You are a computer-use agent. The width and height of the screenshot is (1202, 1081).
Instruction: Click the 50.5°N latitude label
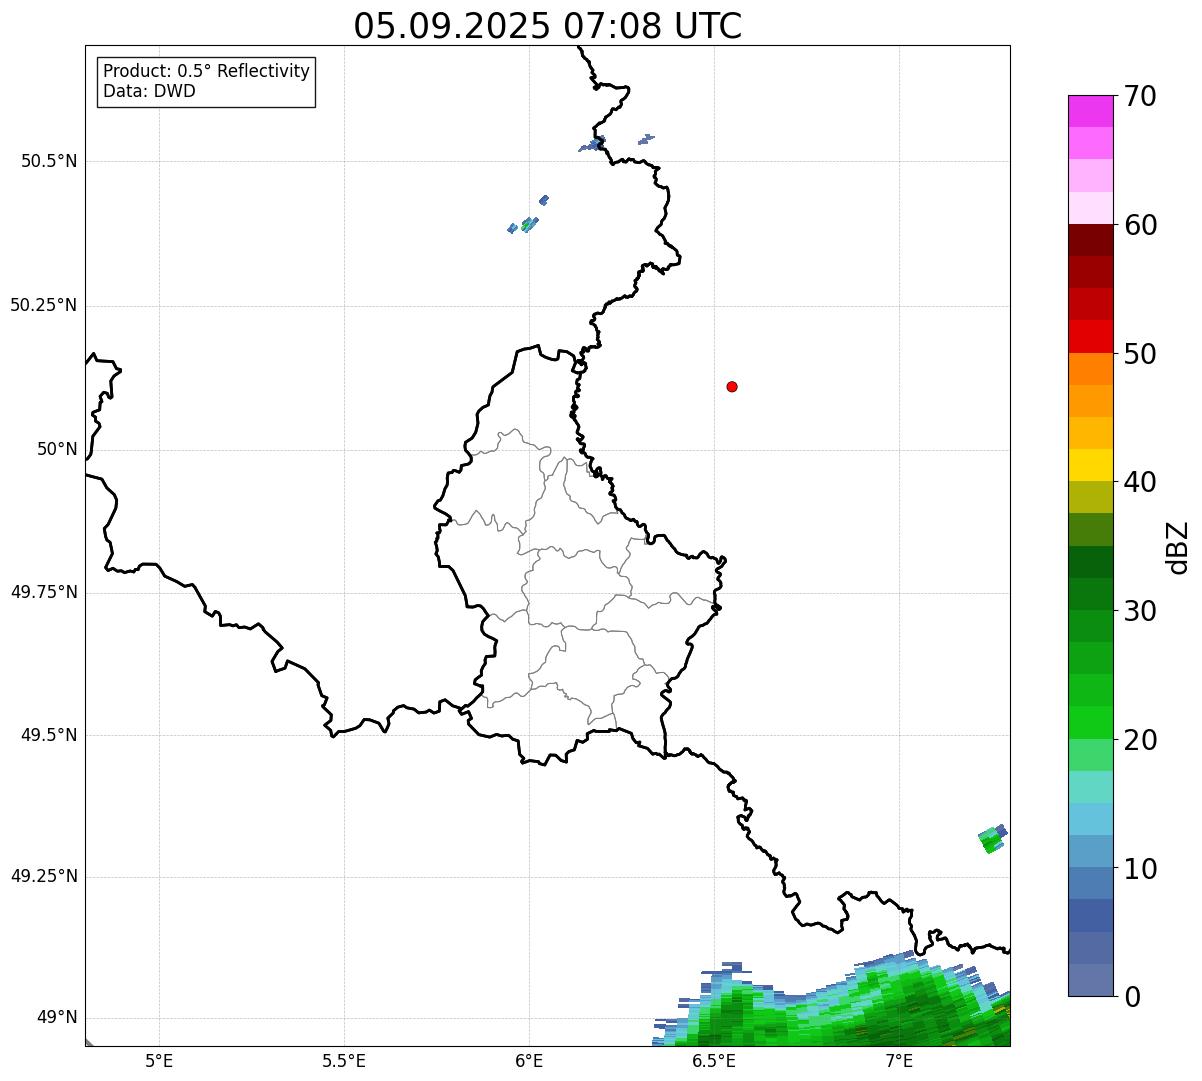pyautogui.click(x=49, y=161)
